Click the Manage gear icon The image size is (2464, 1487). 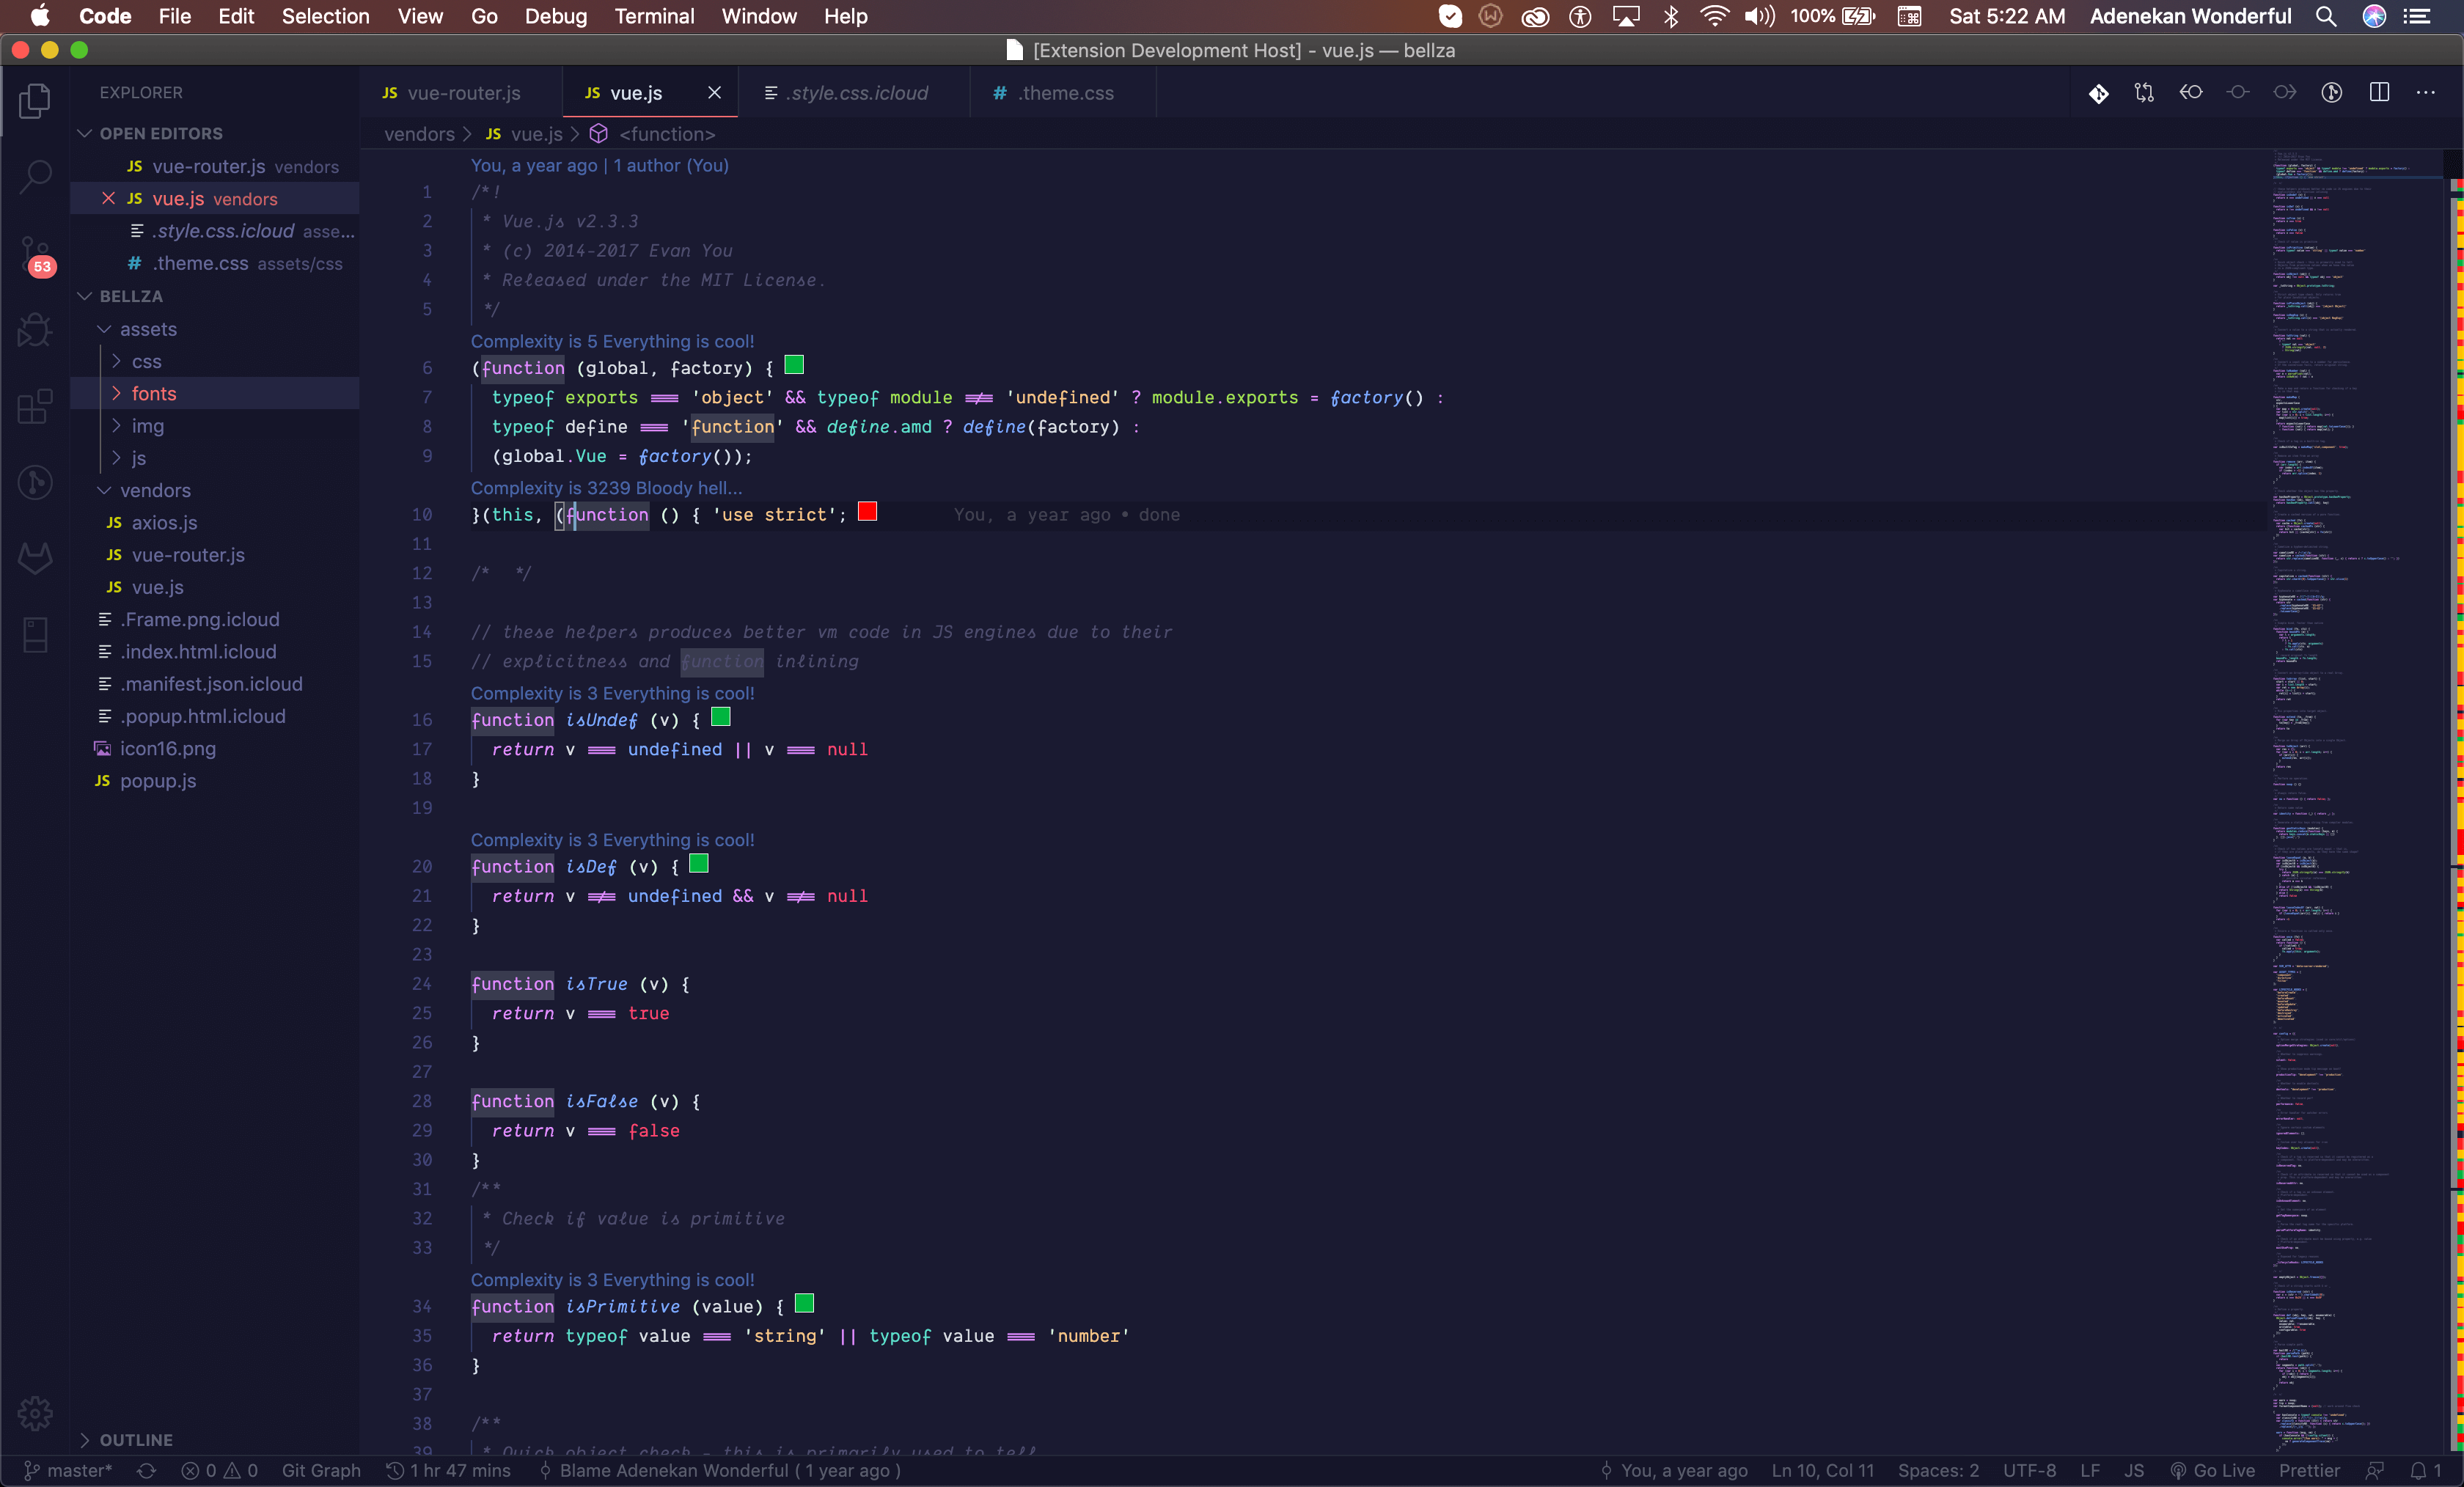point(35,1412)
